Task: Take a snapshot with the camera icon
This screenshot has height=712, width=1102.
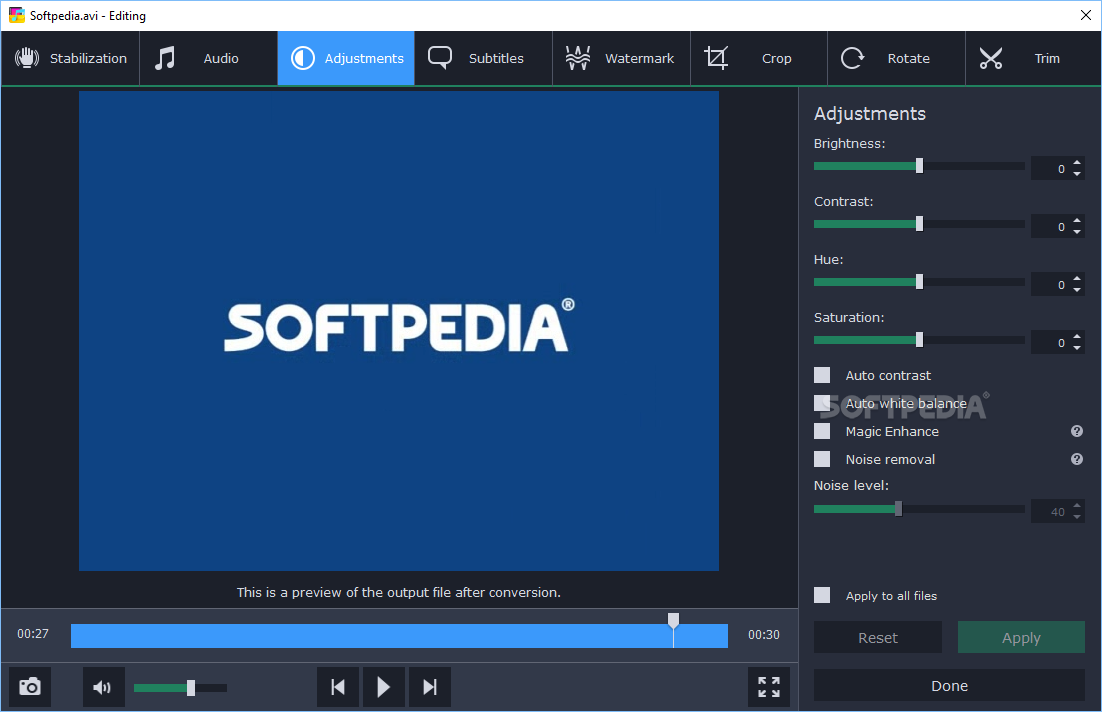Action: coord(30,687)
